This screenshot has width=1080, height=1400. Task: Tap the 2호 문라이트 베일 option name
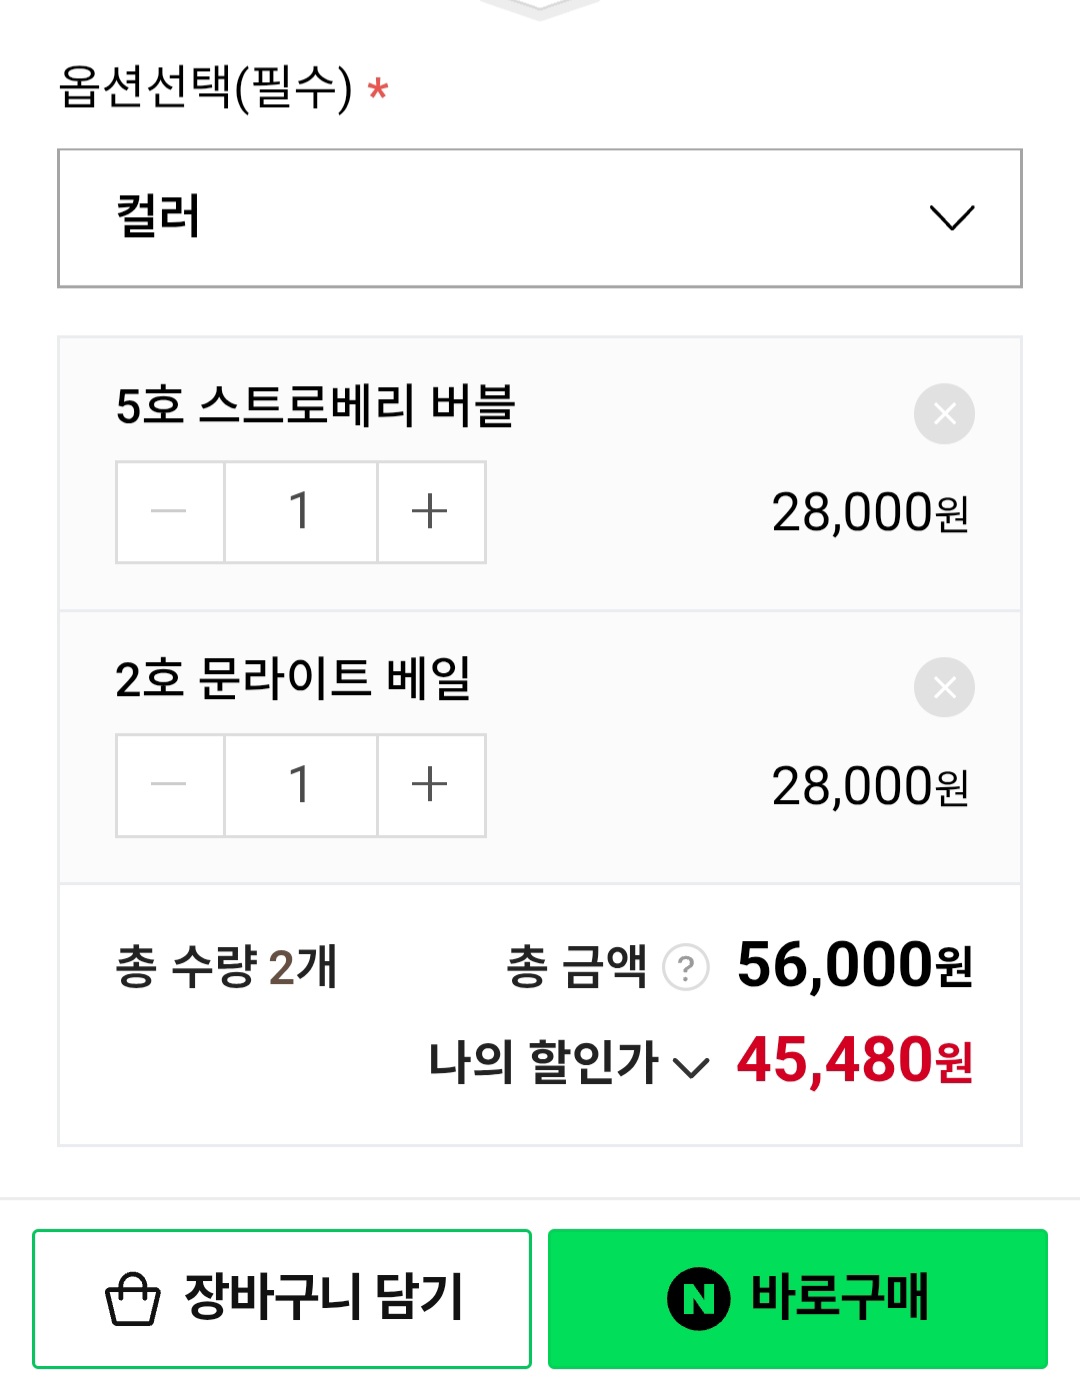pyautogui.click(x=293, y=679)
